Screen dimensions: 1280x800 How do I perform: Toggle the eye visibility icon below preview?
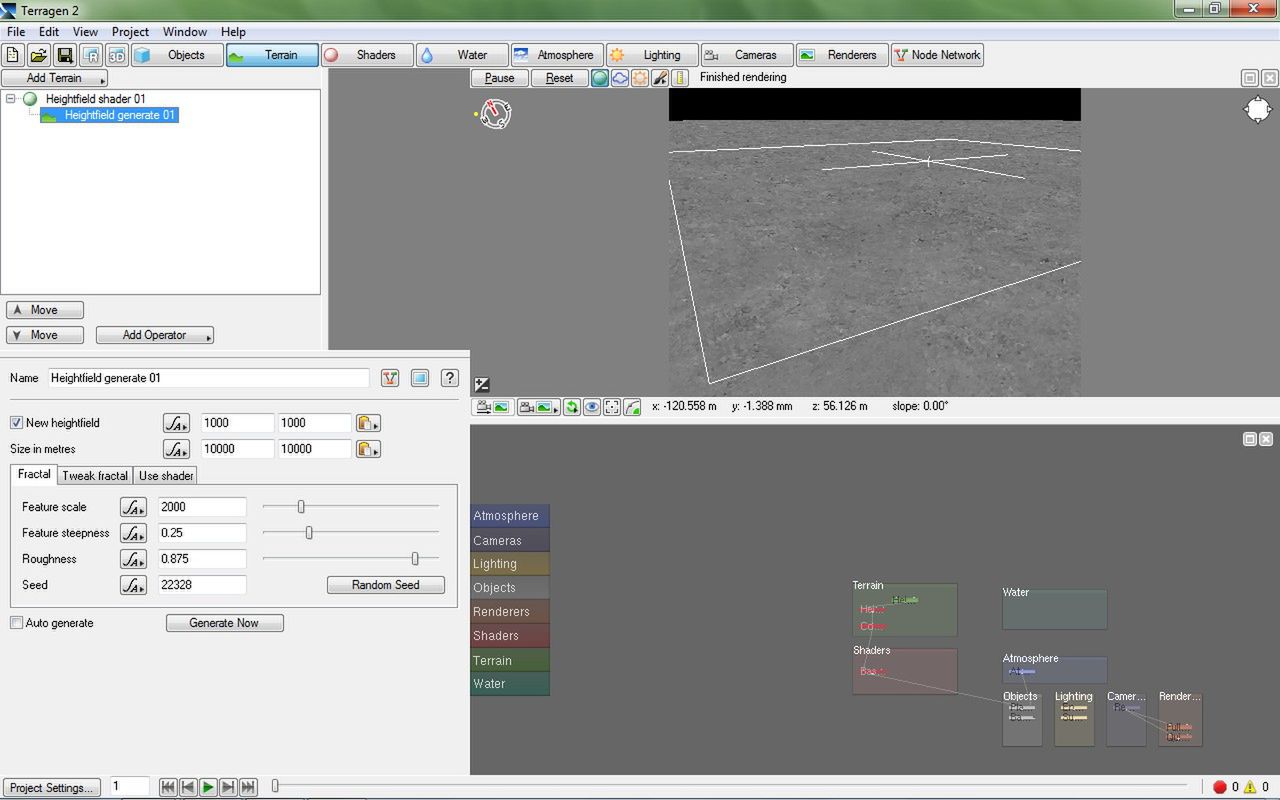[x=592, y=407]
